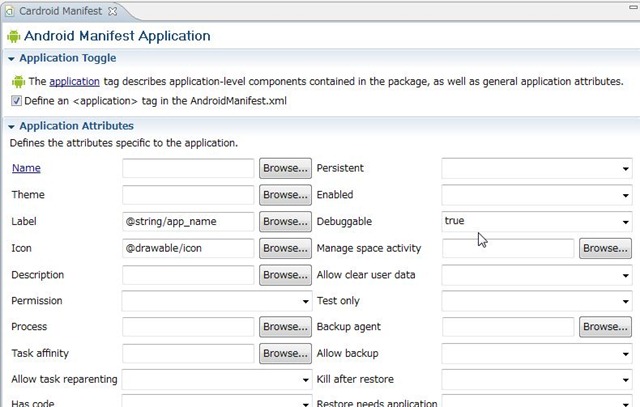Screen dimensions: 640x407
Task: Focus the Manage space activity field
Action: tap(507, 248)
